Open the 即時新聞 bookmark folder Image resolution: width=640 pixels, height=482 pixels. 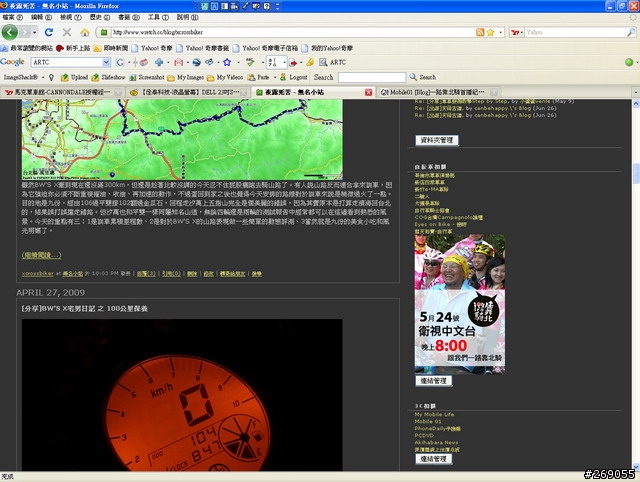[x=111, y=48]
